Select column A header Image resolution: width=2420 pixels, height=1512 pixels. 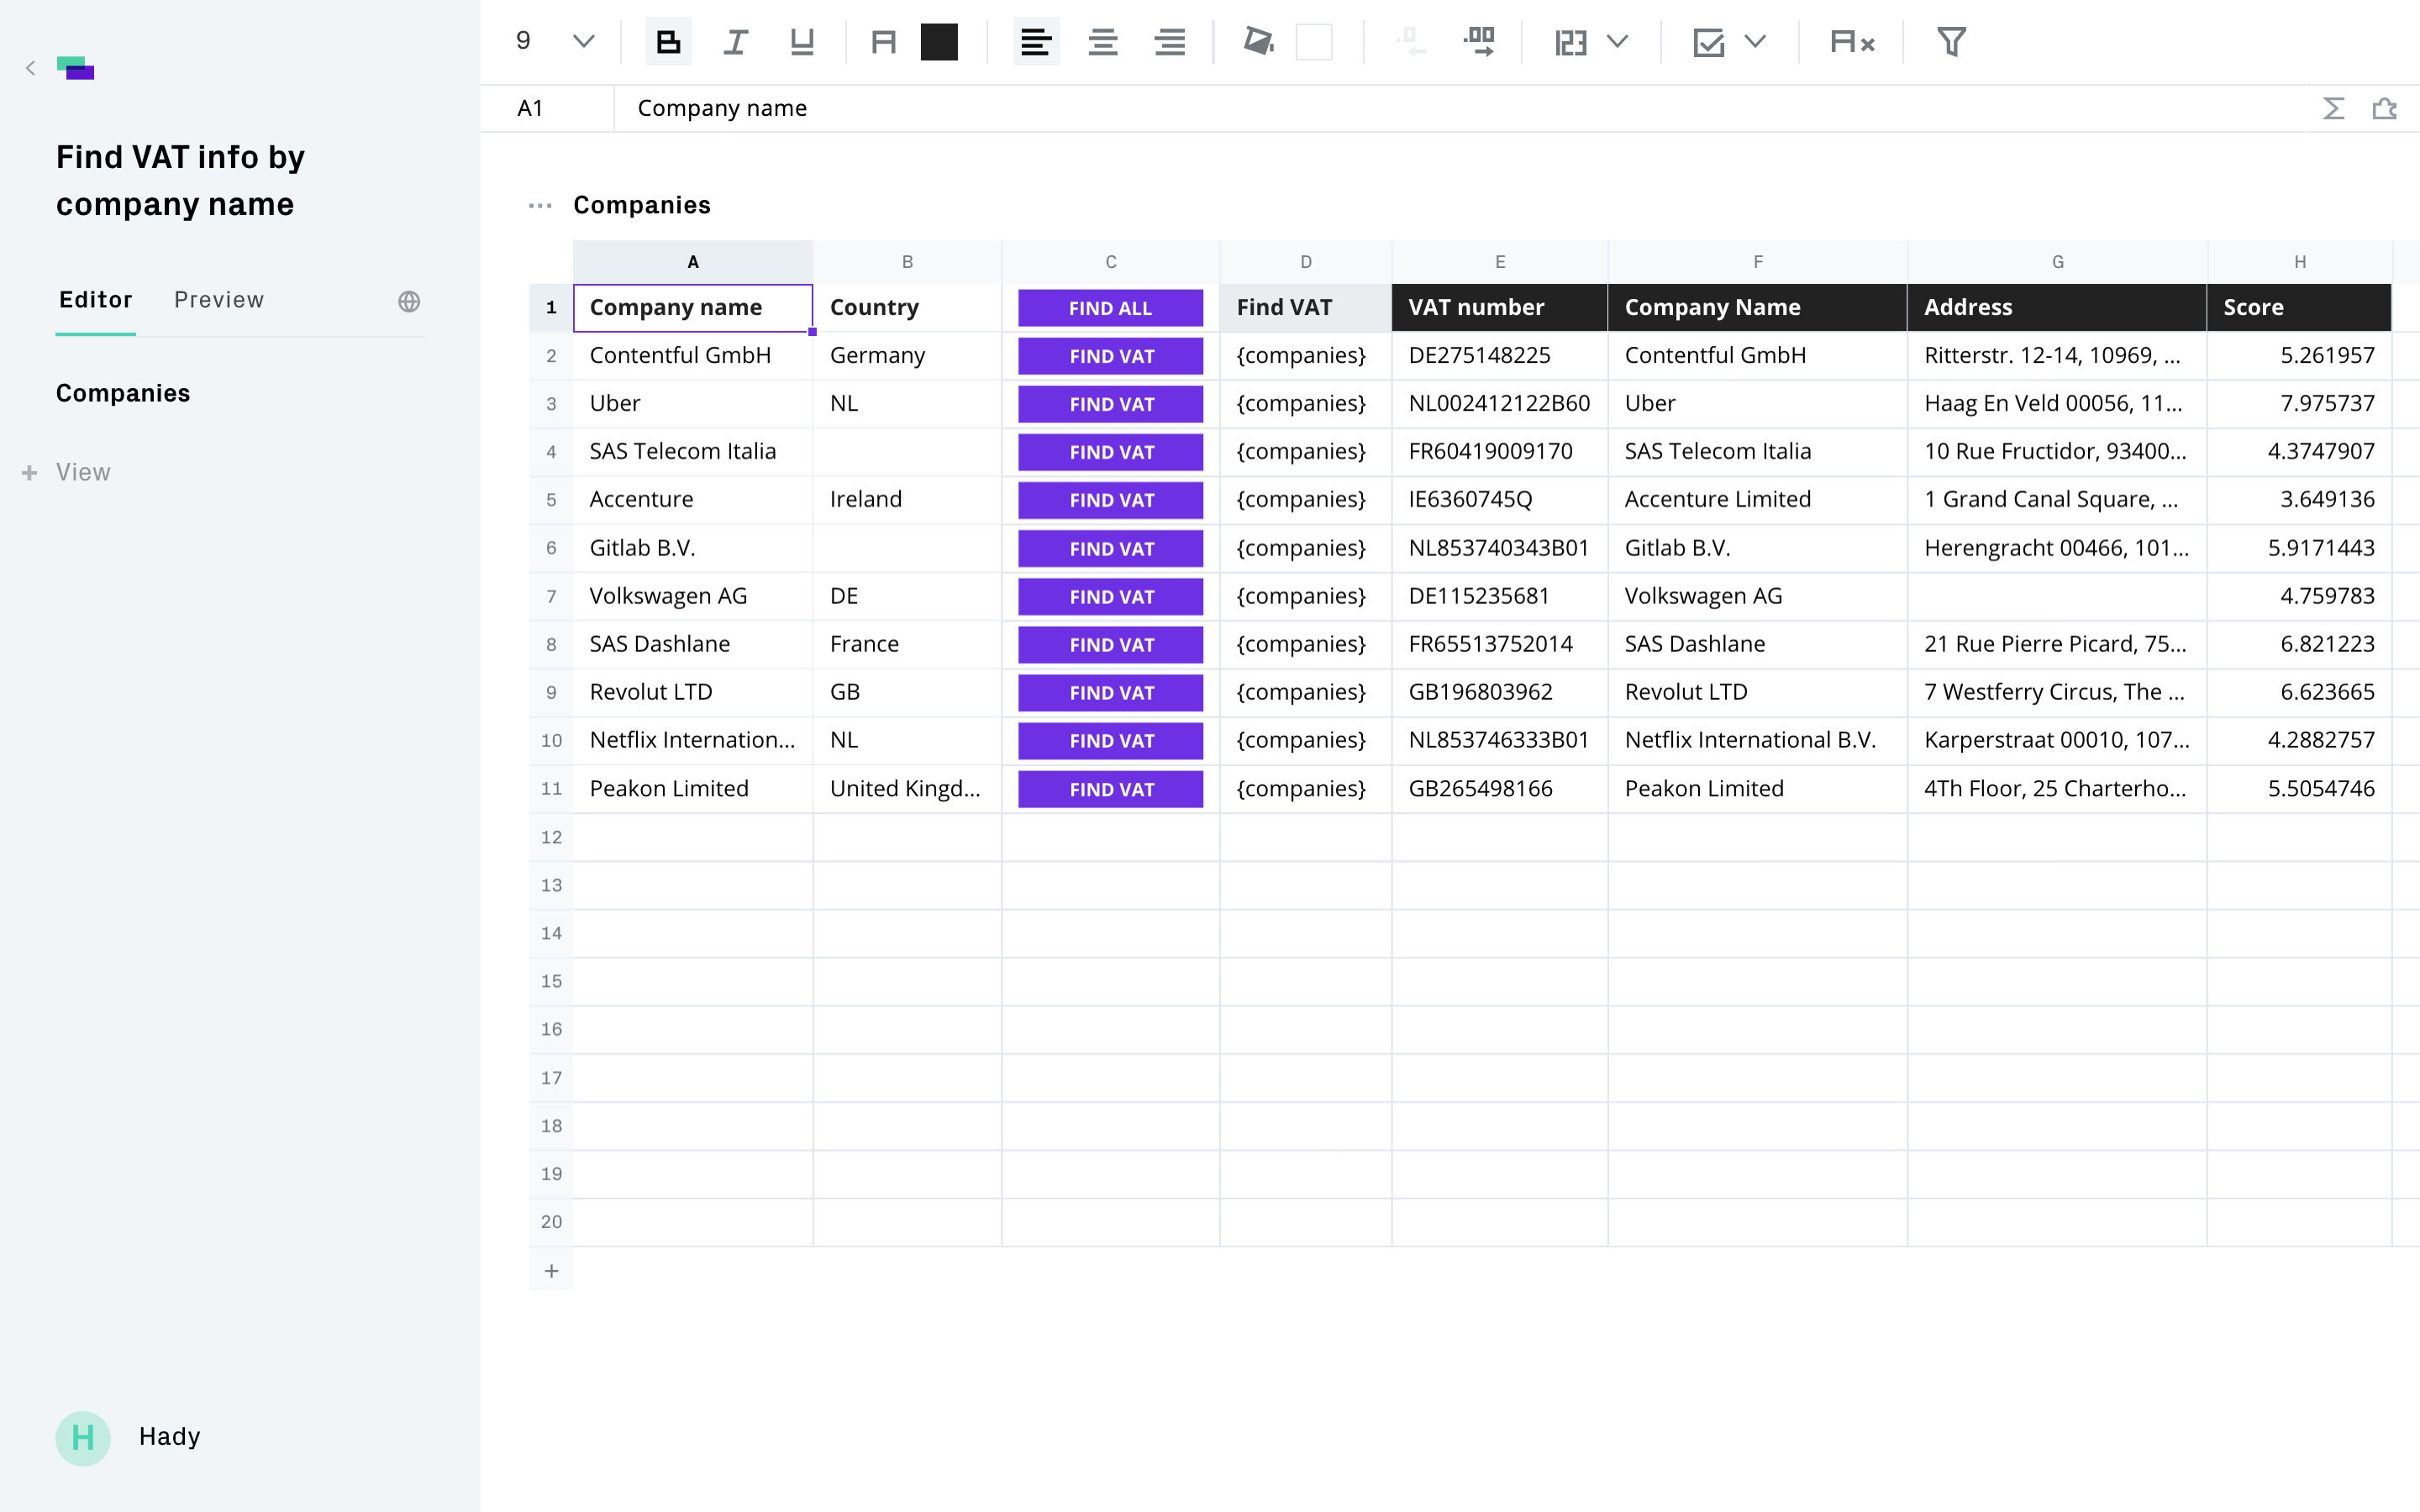(x=692, y=262)
